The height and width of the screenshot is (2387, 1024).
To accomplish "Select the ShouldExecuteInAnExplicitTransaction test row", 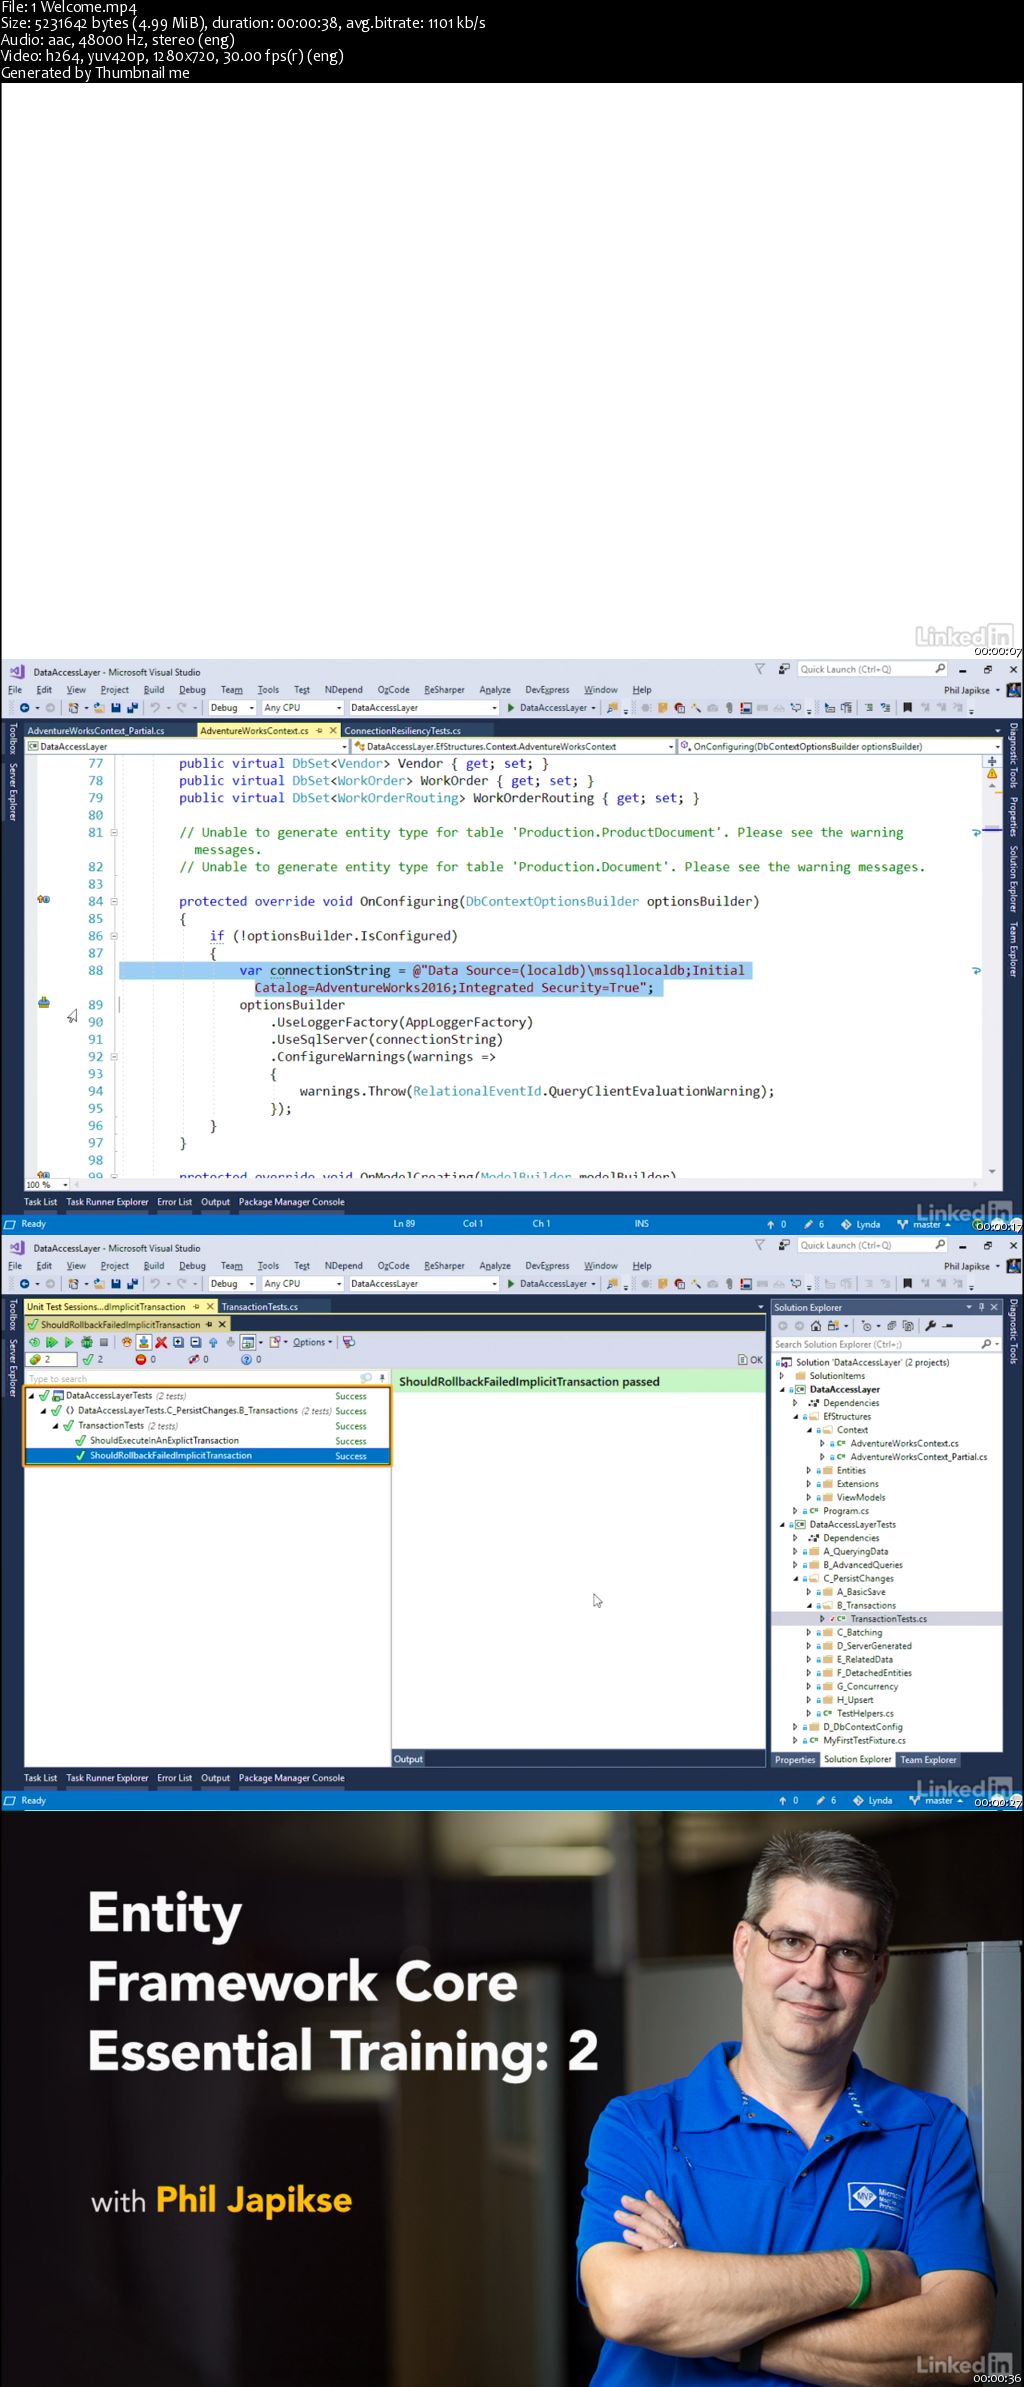I will click(x=207, y=1441).
